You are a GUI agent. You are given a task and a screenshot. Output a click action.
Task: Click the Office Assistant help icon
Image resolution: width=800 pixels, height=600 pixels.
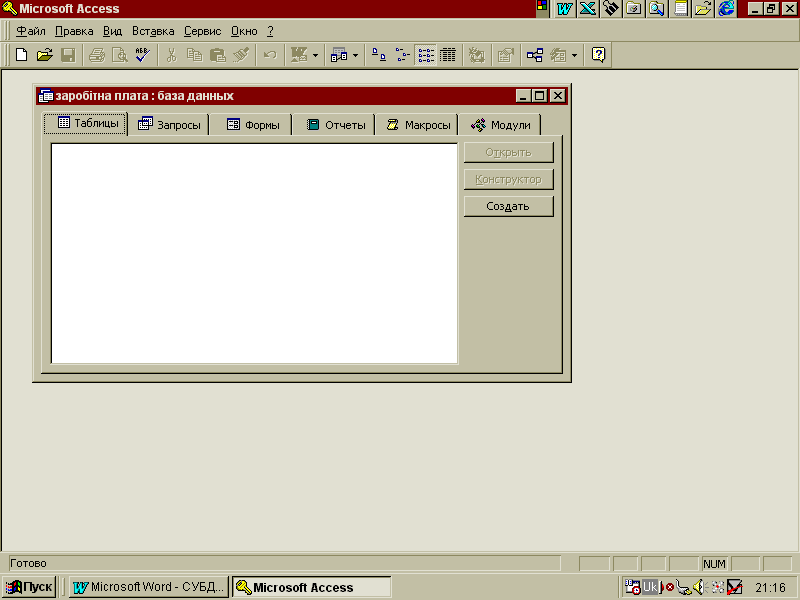pyautogui.click(x=598, y=55)
